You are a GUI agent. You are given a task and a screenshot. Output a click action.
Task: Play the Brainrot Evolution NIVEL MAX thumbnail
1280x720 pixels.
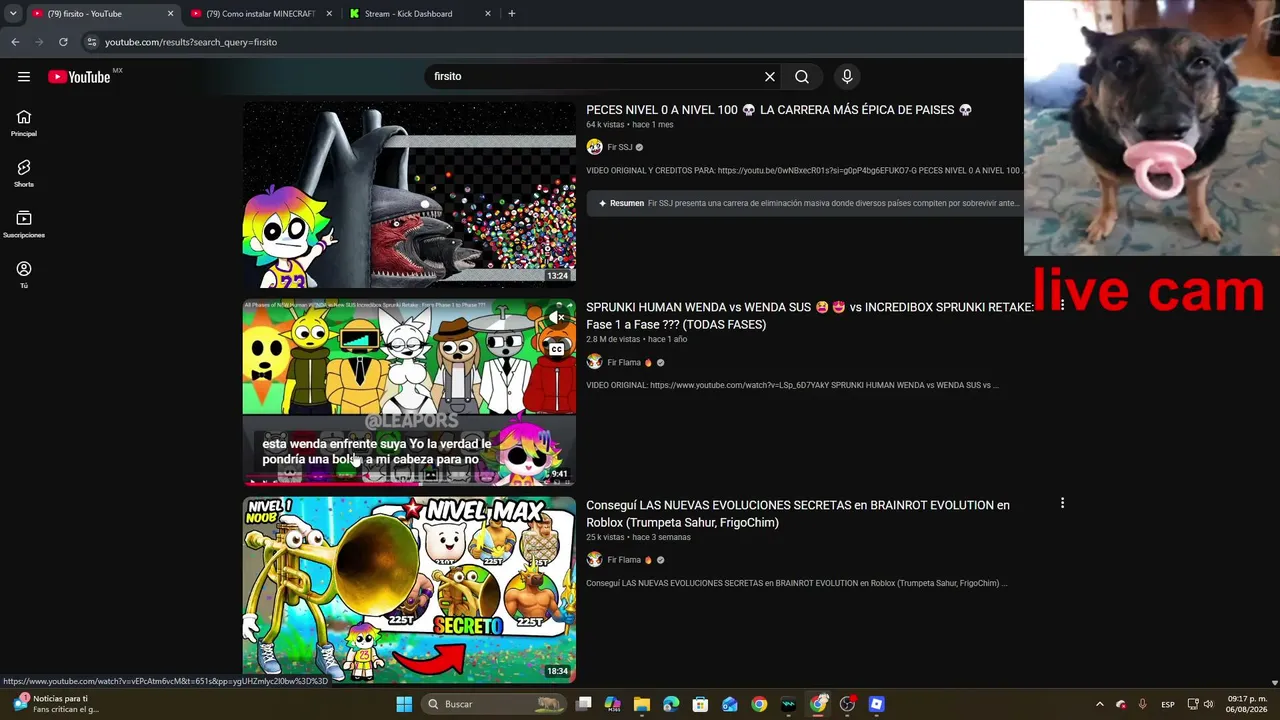pyautogui.click(x=409, y=590)
